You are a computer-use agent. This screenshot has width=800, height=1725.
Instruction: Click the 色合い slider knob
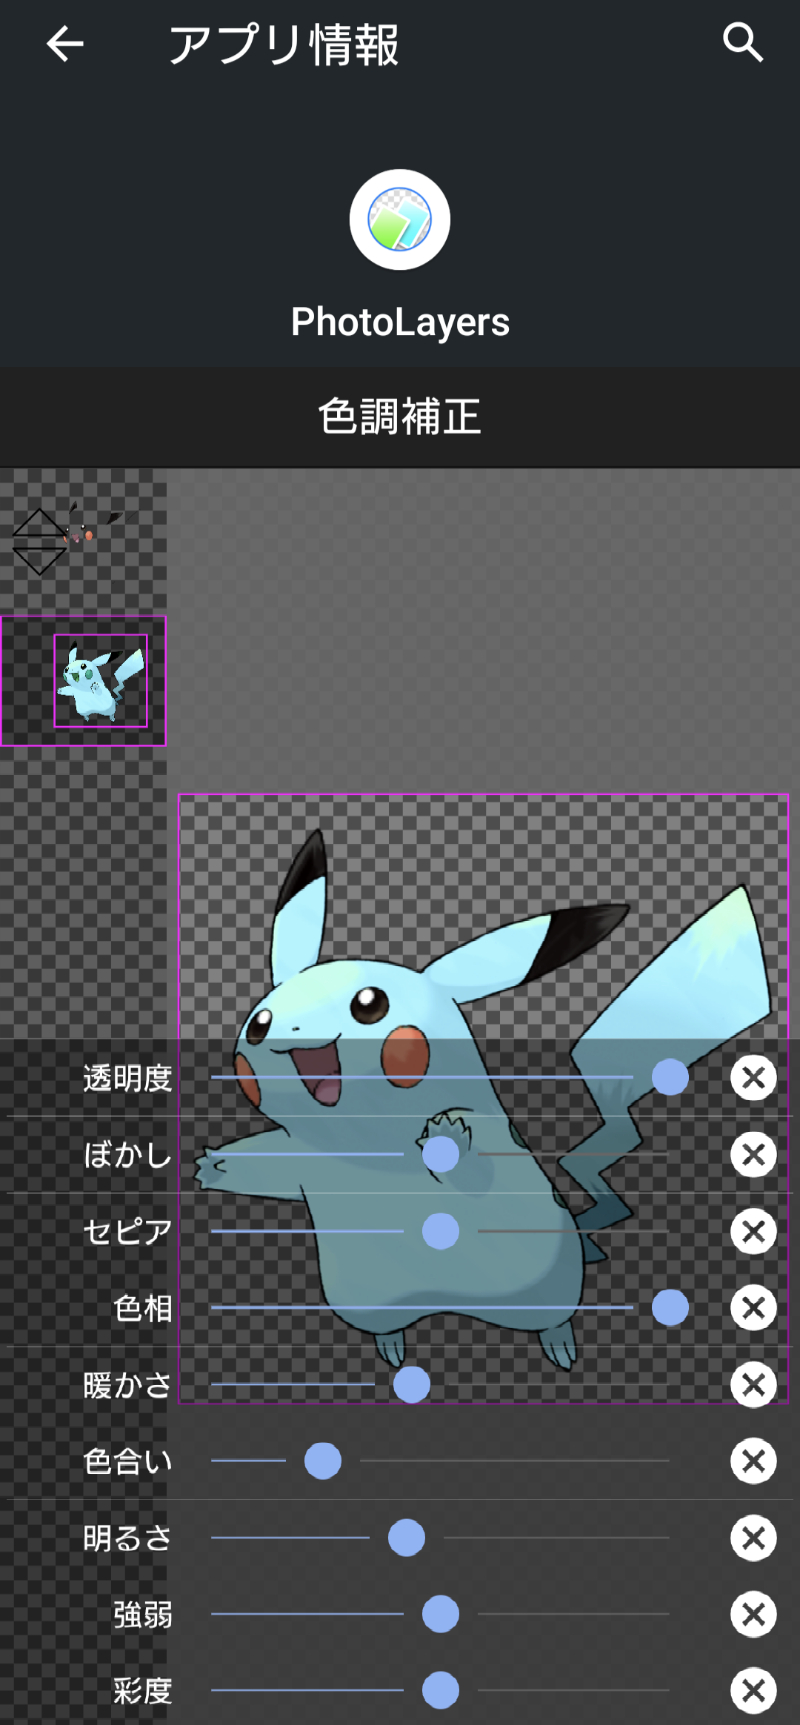click(x=322, y=1461)
